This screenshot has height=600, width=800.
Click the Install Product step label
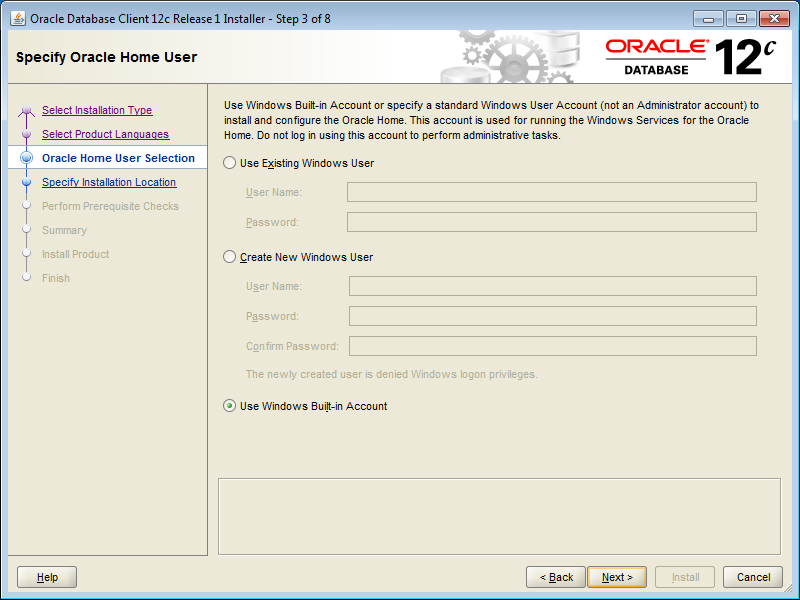point(76,254)
